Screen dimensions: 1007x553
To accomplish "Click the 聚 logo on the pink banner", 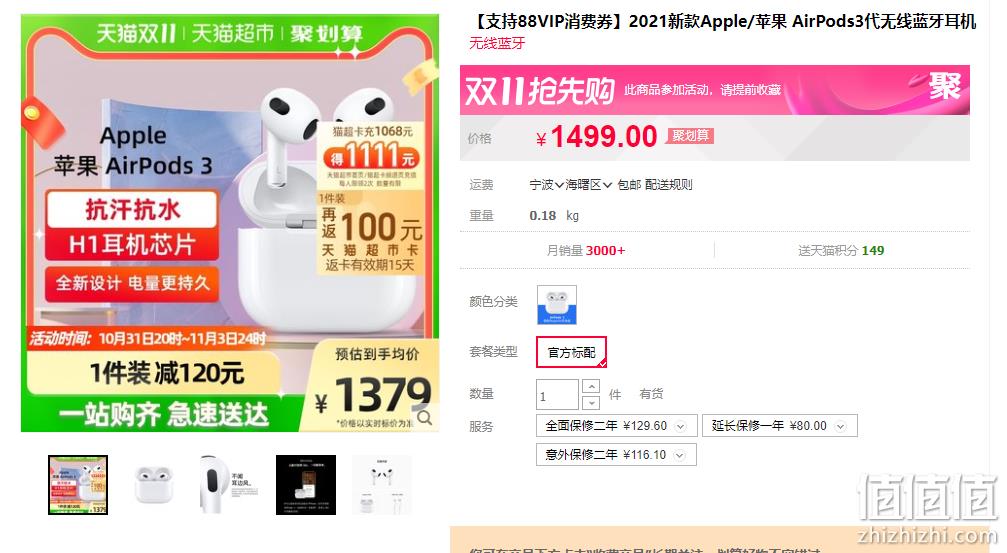I will point(944,87).
